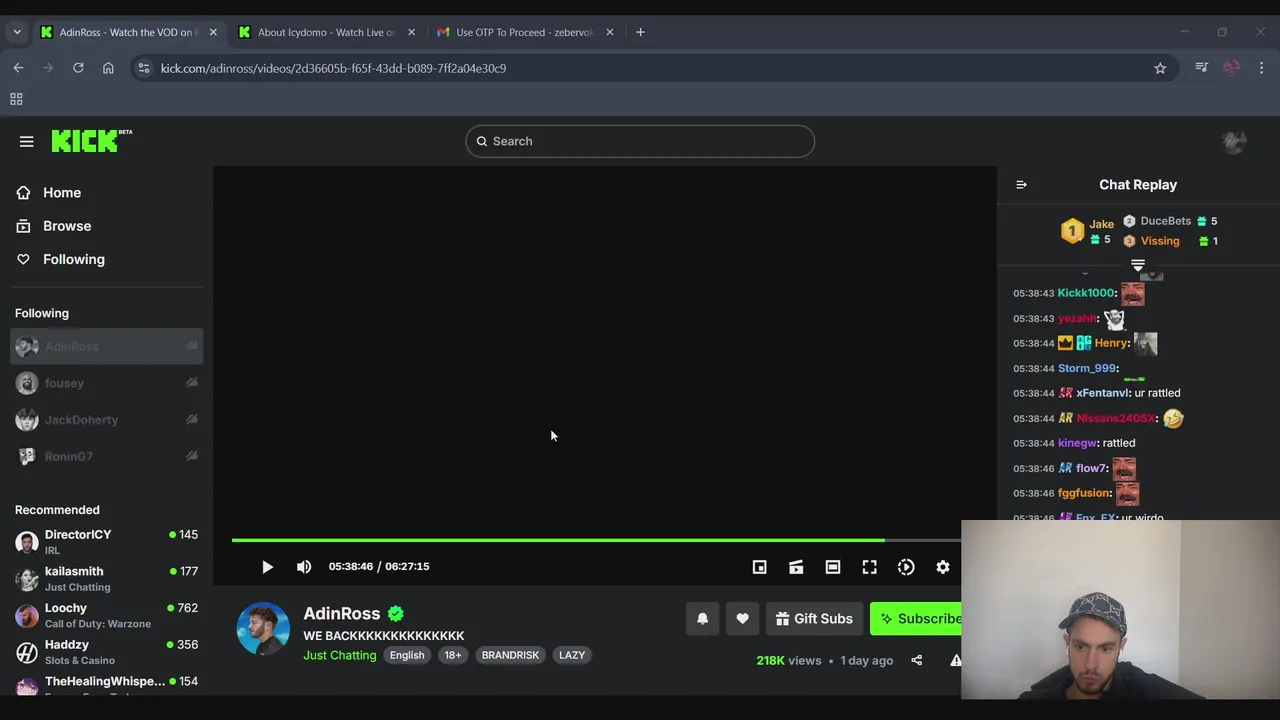The height and width of the screenshot is (720, 1280).
Task: Open recommended channel DirectorICY
Action: click(106, 542)
